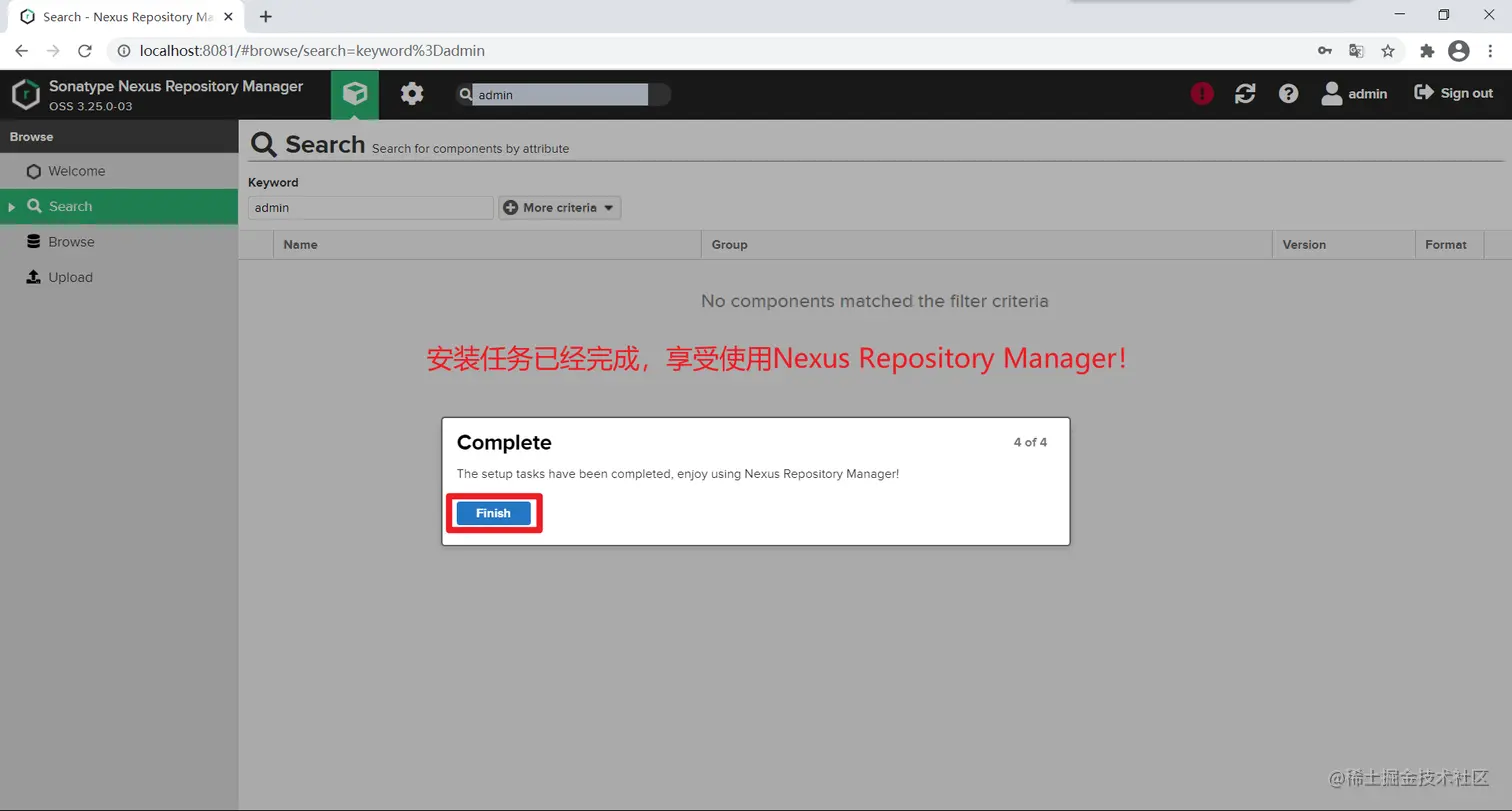Select Upload in the sidebar
Image resolution: width=1512 pixels, height=811 pixels.
pos(119,277)
